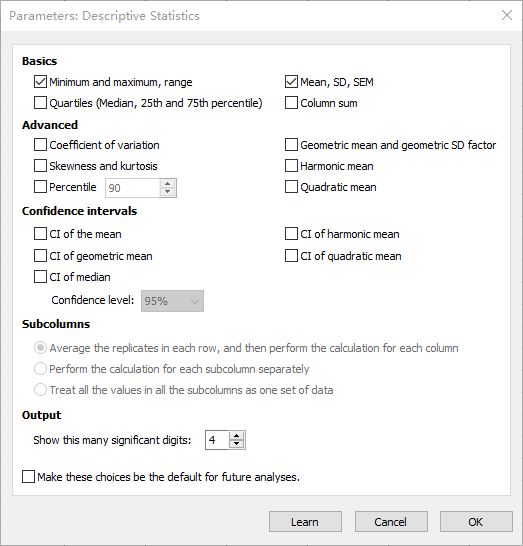This screenshot has height=546, width=523.
Task: Confirm settings with OK button
Action: click(476, 522)
